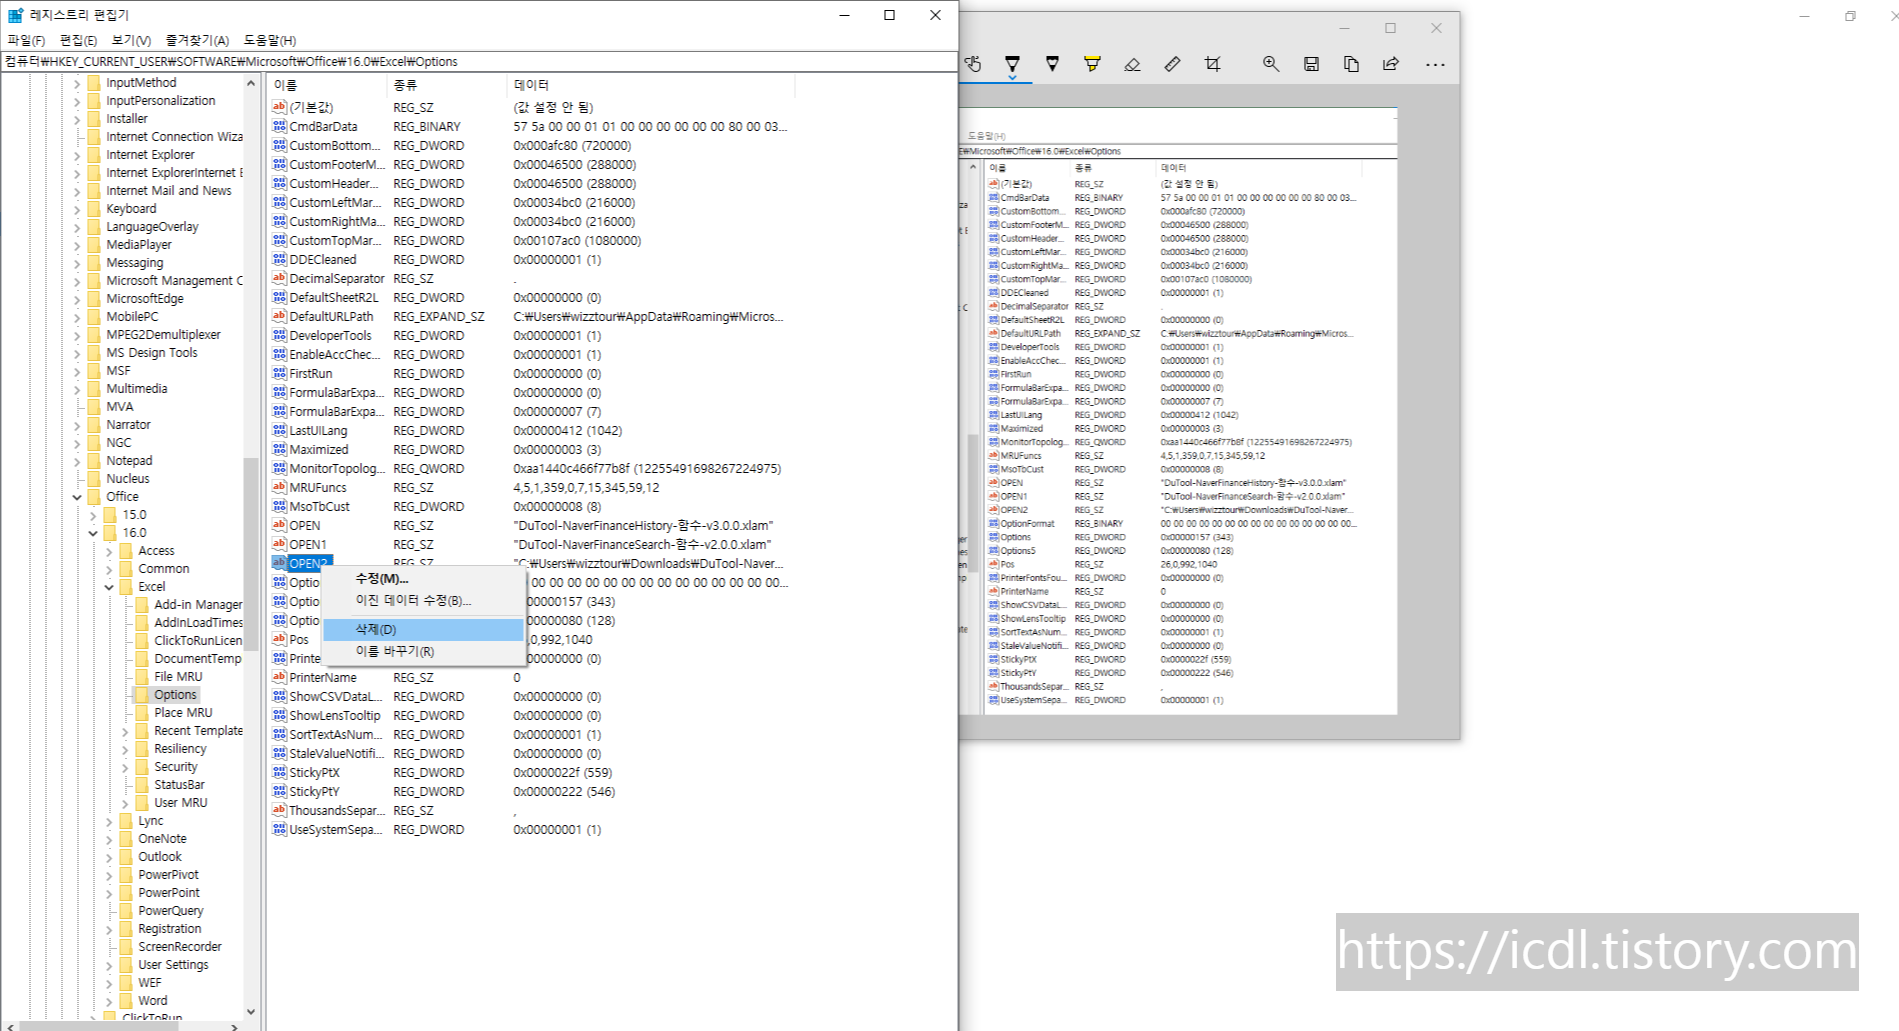This screenshot has height=1031, width=1899.
Task: Open the 편집(E) menu
Action: [78, 40]
